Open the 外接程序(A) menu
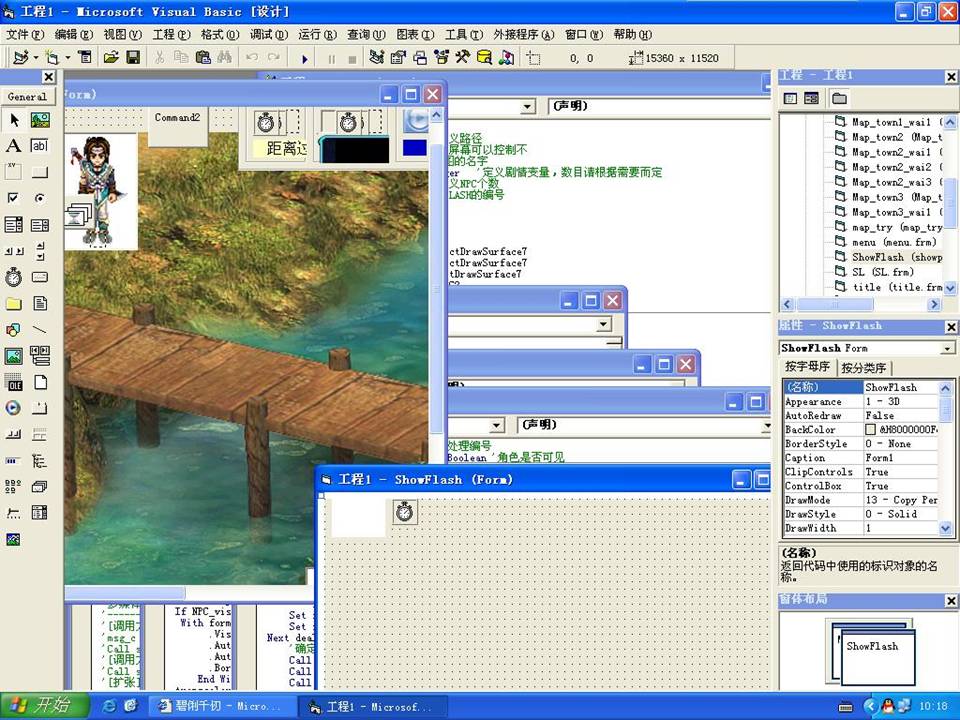Viewport: 960px width, 720px height. [523, 34]
